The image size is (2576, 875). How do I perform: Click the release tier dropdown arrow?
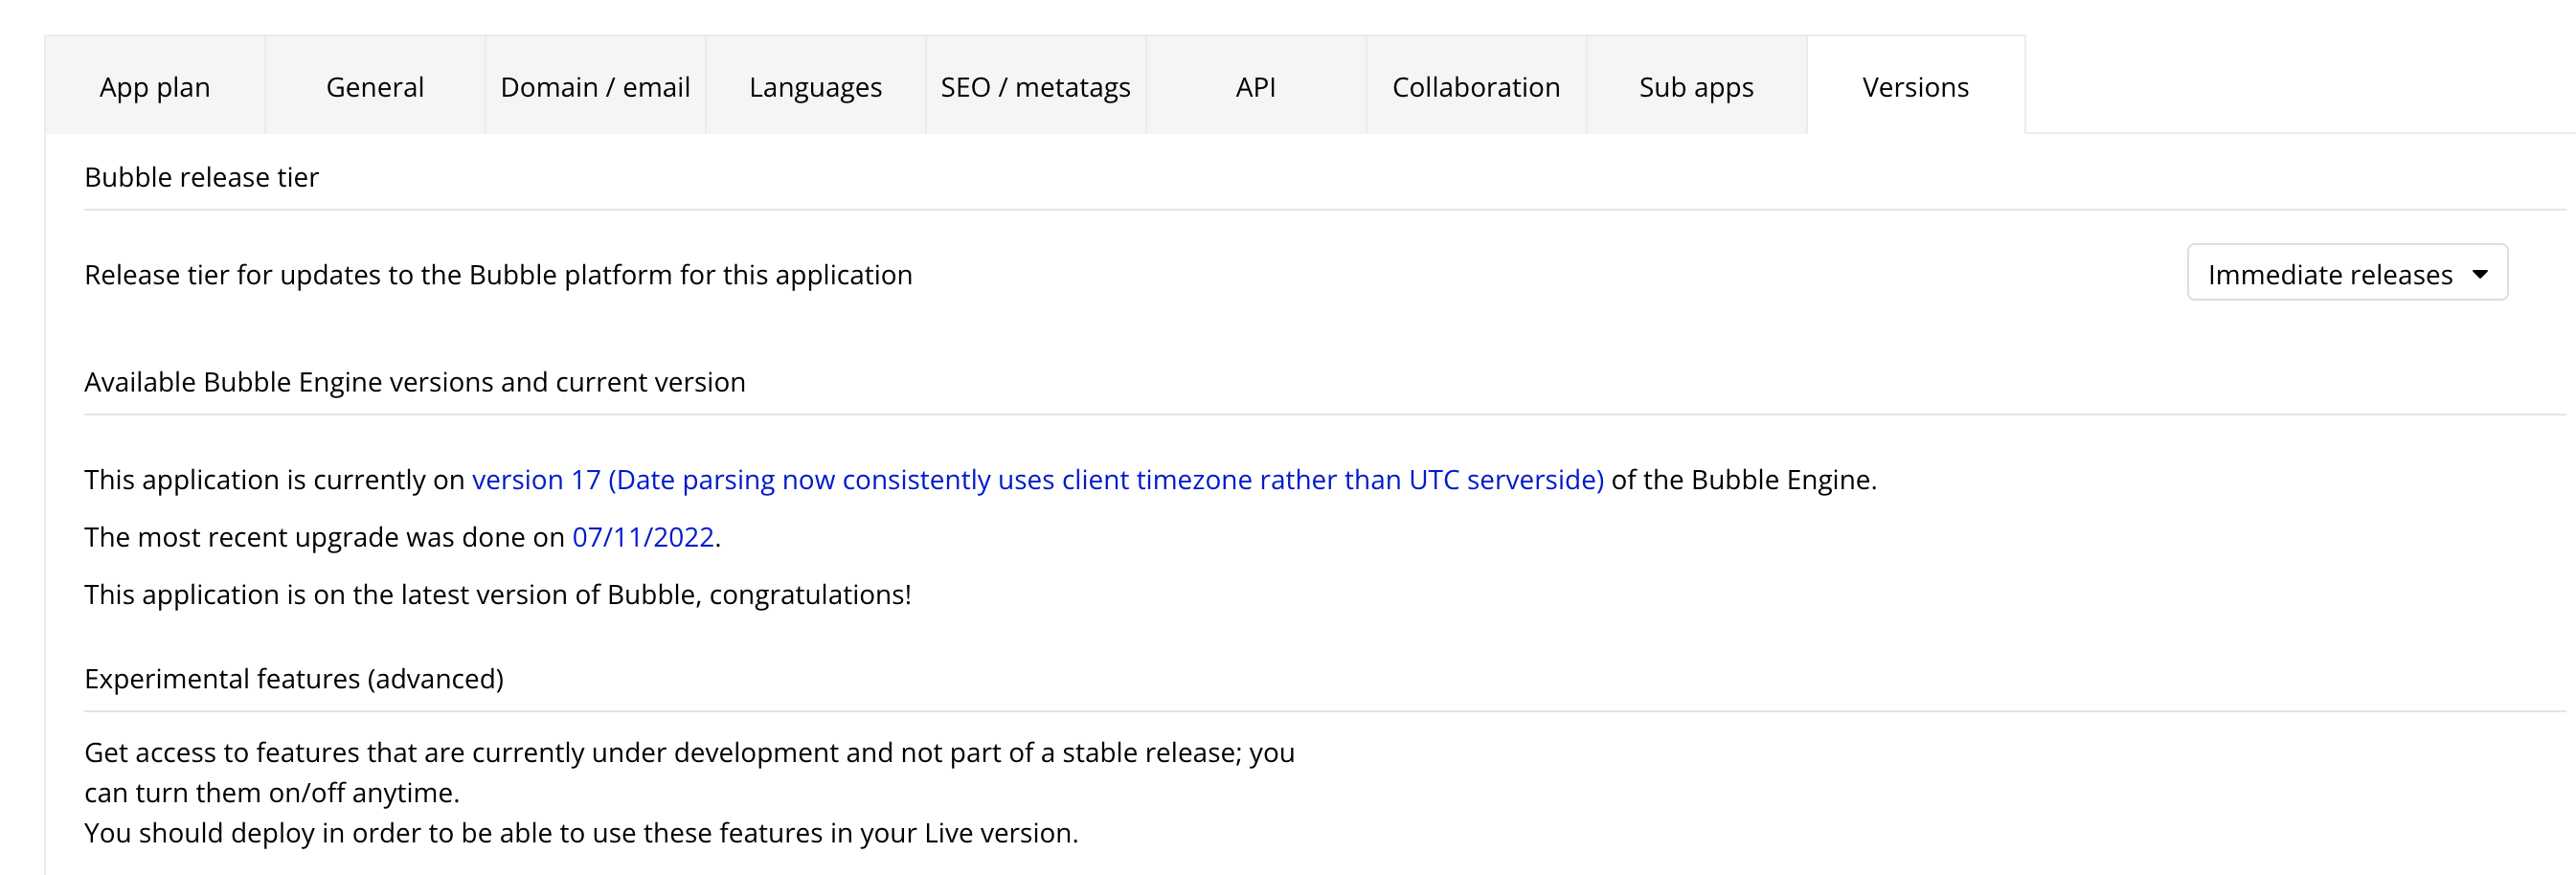click(2480, 274)
